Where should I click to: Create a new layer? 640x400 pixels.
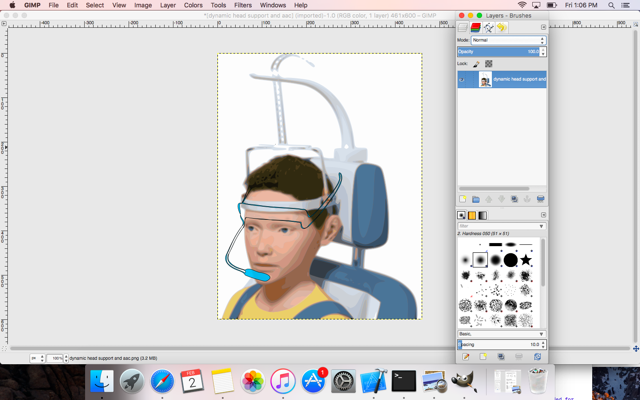pyautogui.click(x=463, y=199)
